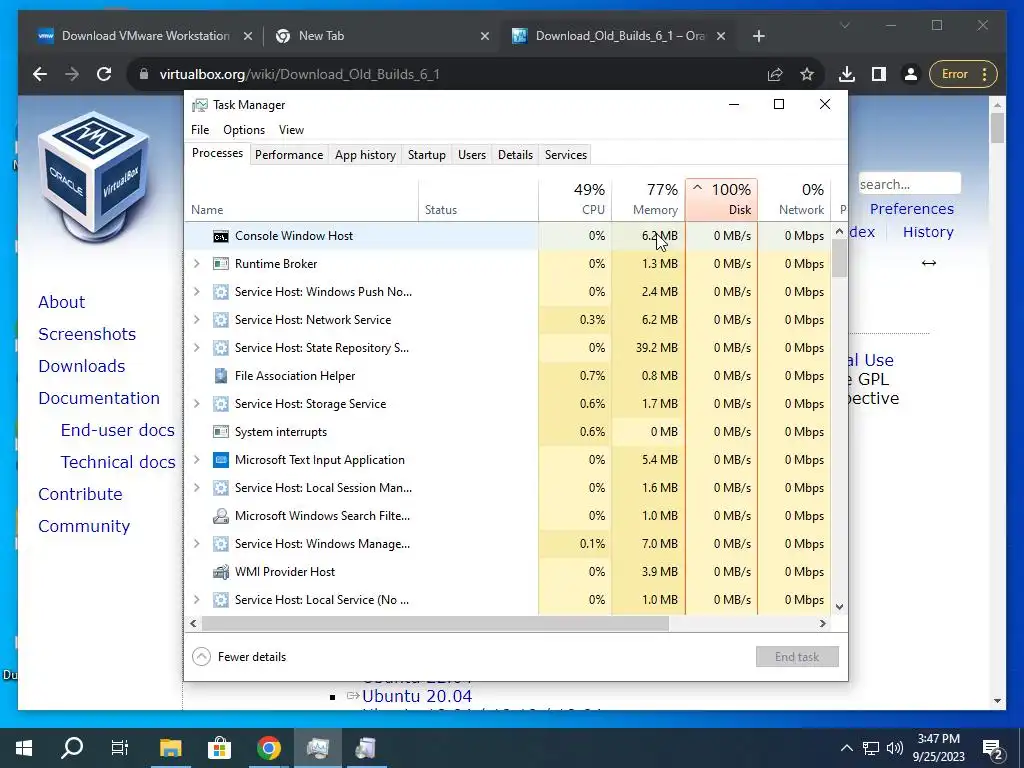Switch to the Users tab
Viewport: 1024px width, 768px height.
coord(472,155)
